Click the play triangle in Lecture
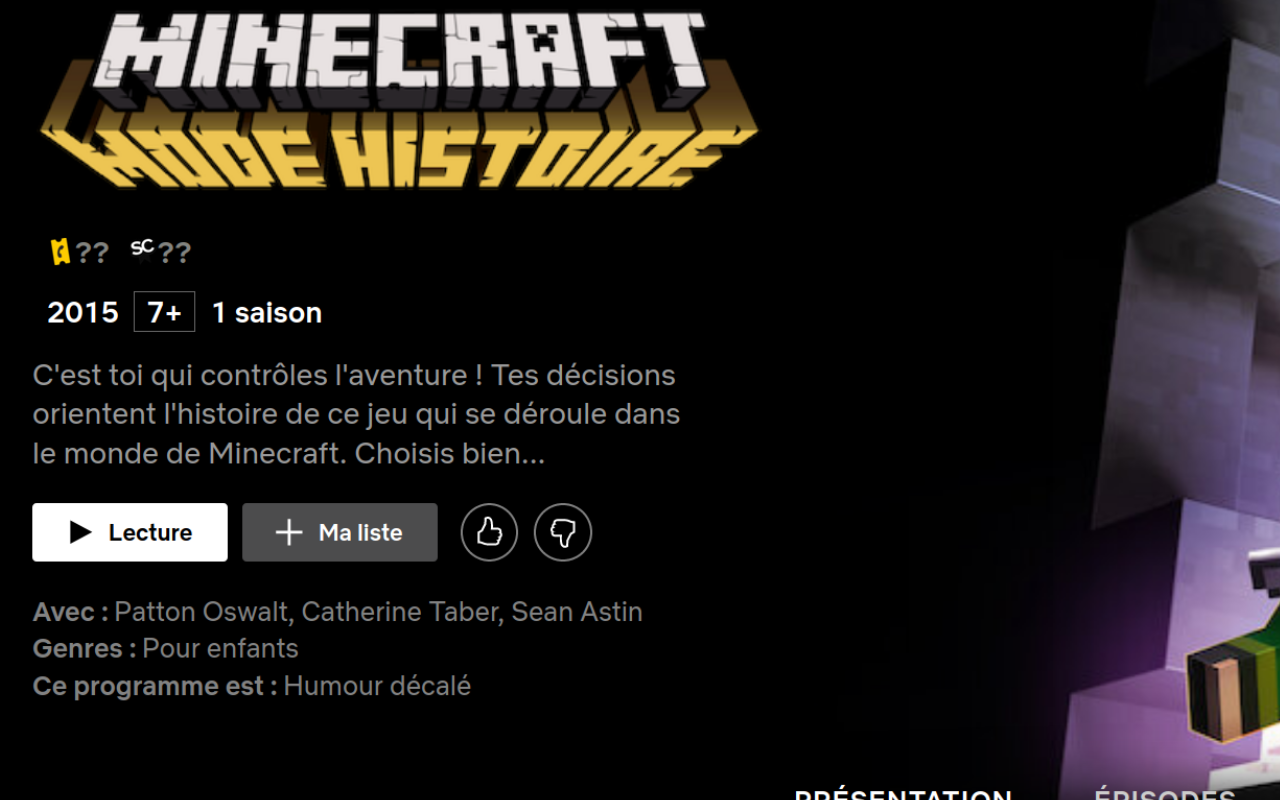Image resolution: width=1280 pixels, height=800 pixels. coord(81,532)
